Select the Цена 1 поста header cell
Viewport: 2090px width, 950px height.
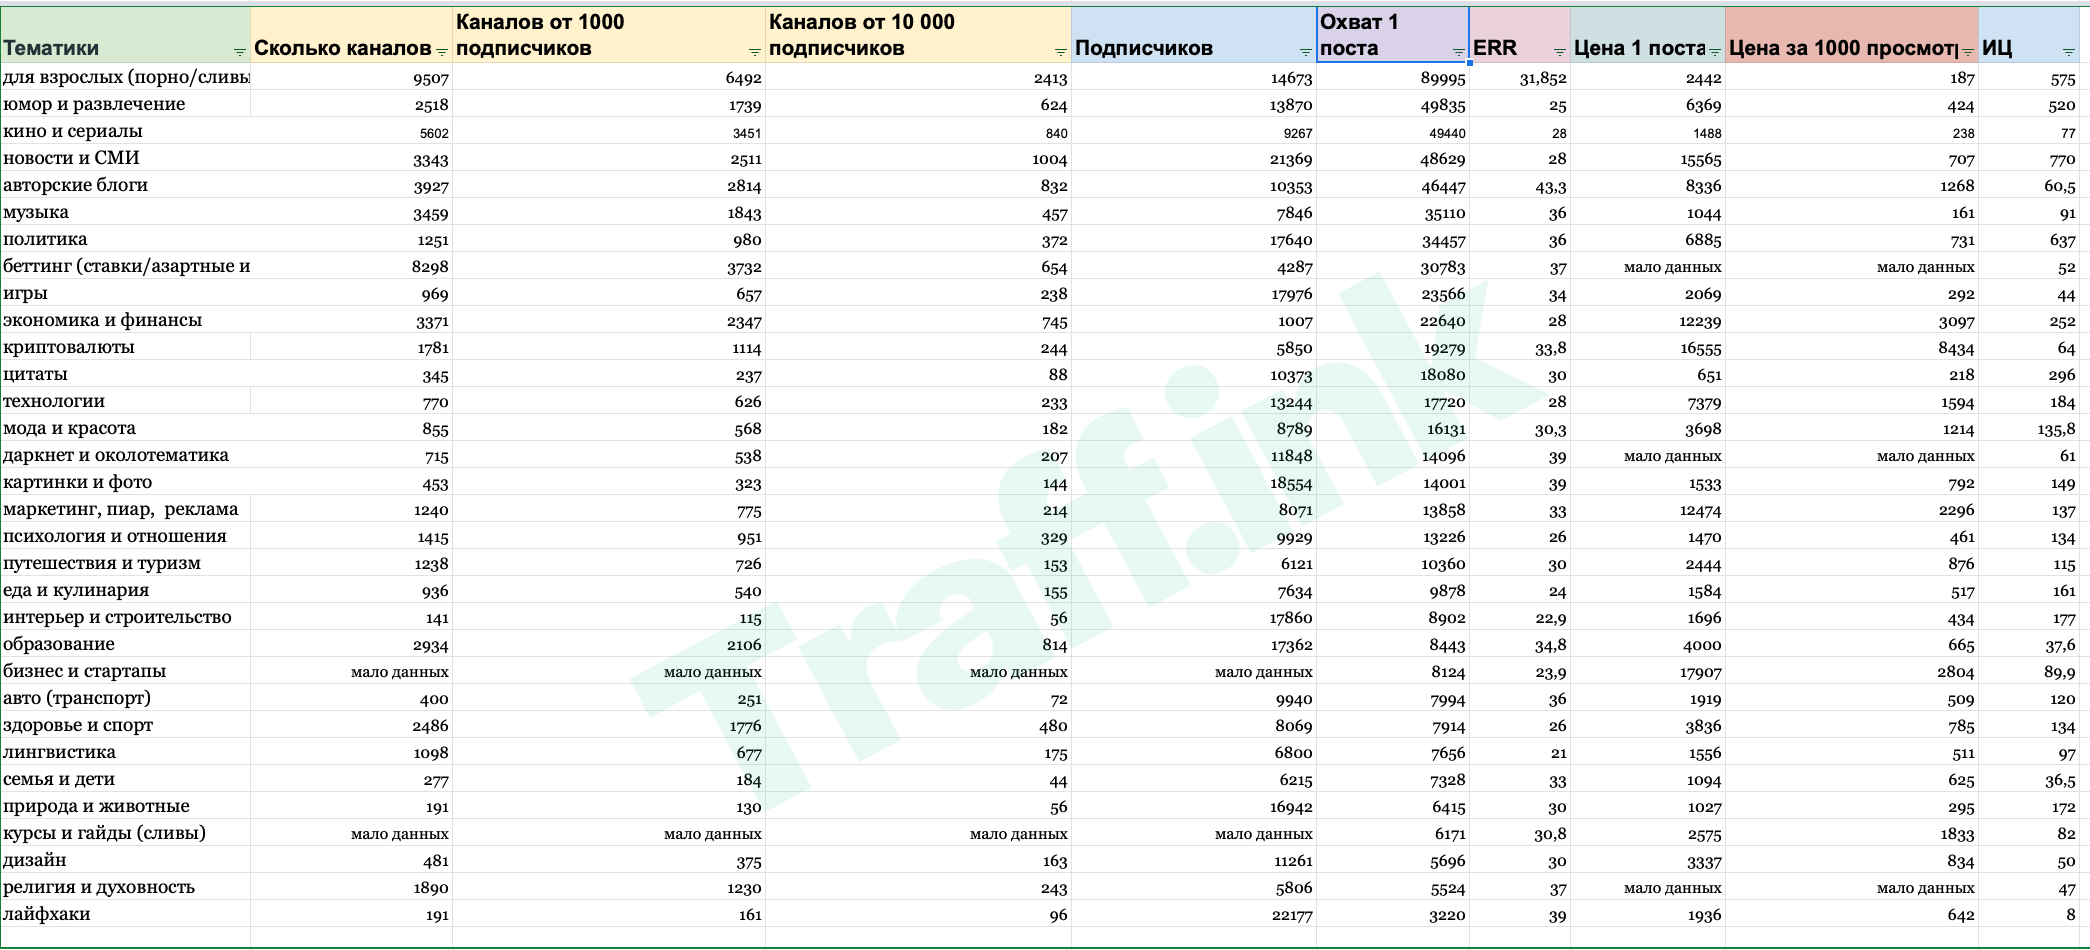pyautogui.click(x=1648, y=36)
